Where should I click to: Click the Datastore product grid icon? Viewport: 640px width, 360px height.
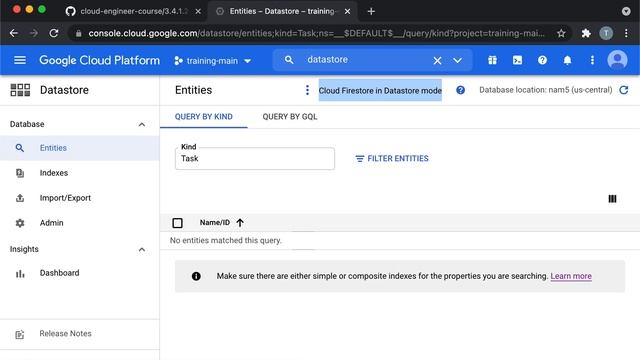20,90
